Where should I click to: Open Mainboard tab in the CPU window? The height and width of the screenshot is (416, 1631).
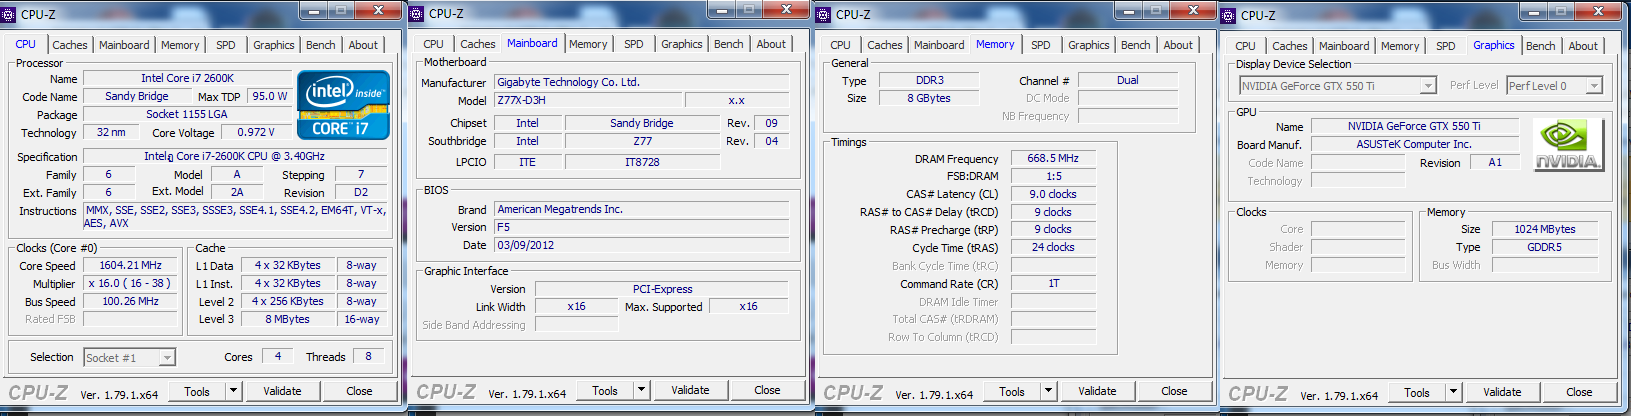tap(124, 45)
